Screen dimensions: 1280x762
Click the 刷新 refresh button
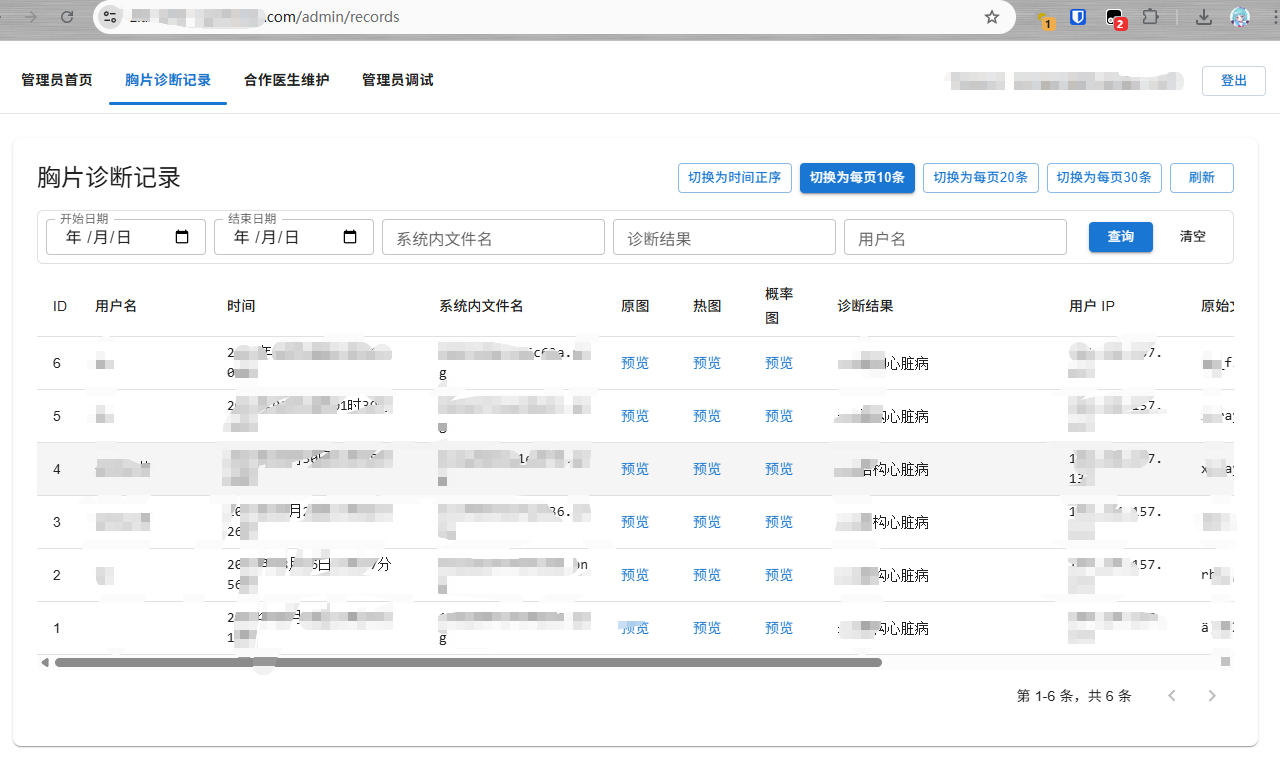point(1201,177)
